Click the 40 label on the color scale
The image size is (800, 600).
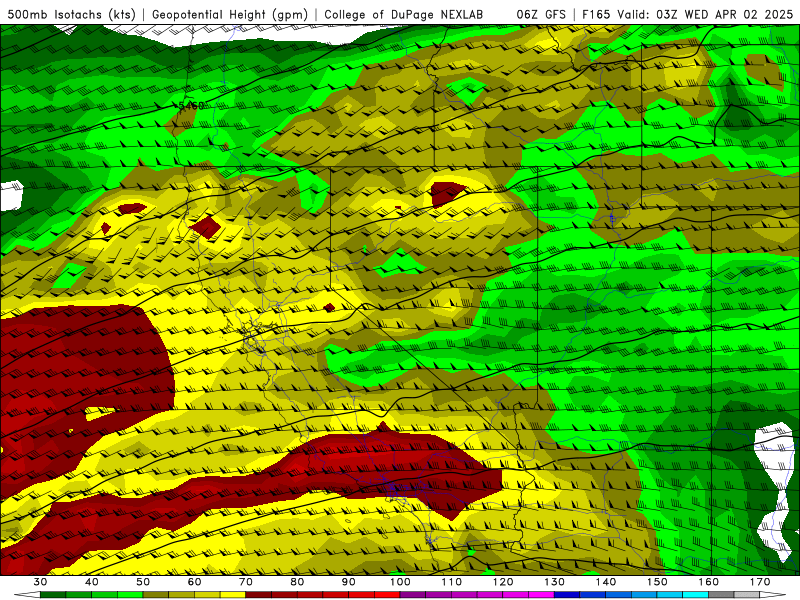click(x=92, y=582)
